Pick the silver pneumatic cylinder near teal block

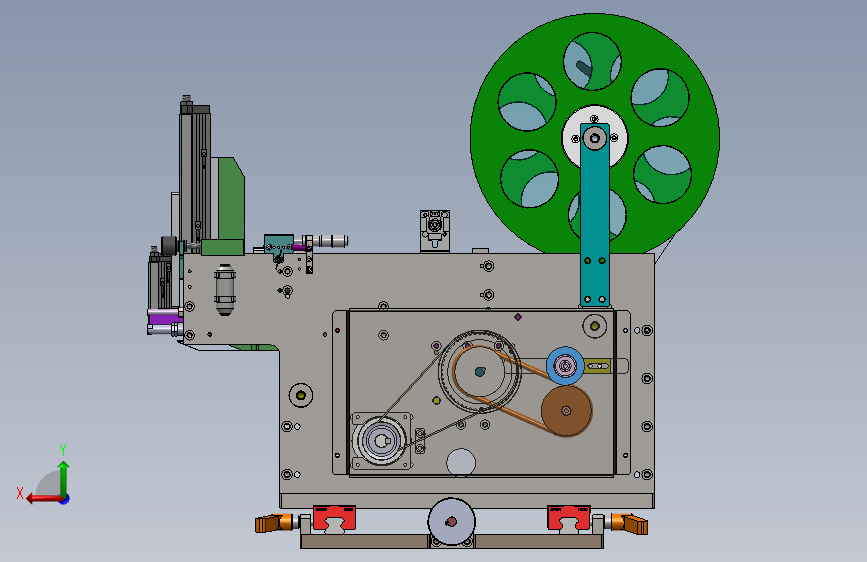pyautogui.click(x=330, y=241)
